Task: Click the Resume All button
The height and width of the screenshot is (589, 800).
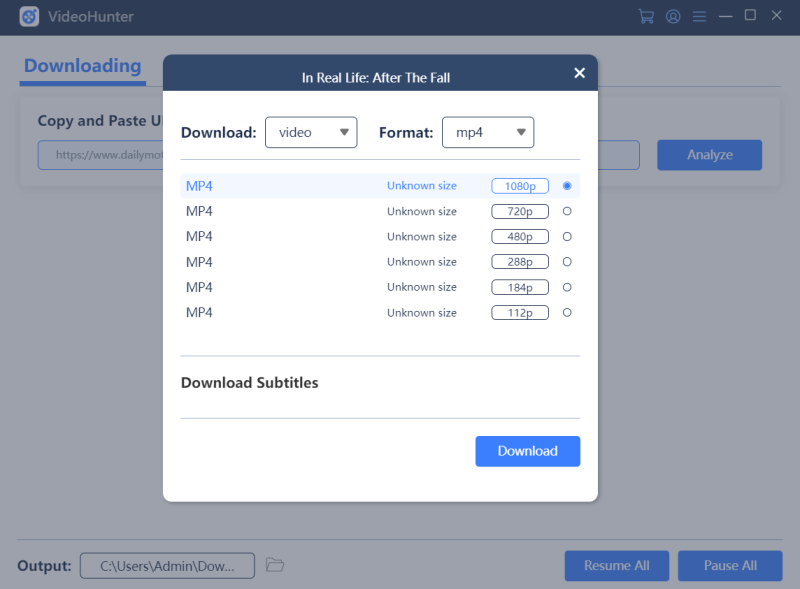Action: coord(616,566)
